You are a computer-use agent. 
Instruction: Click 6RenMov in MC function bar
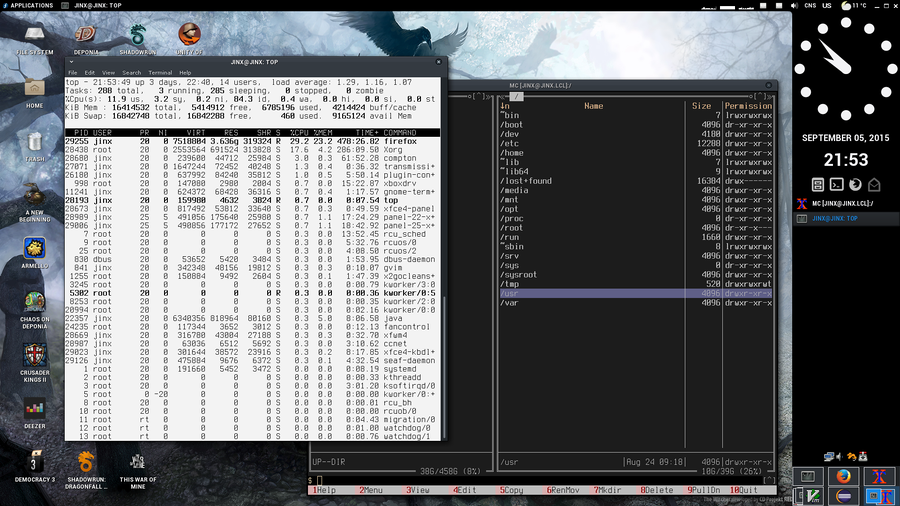(563, 491)
